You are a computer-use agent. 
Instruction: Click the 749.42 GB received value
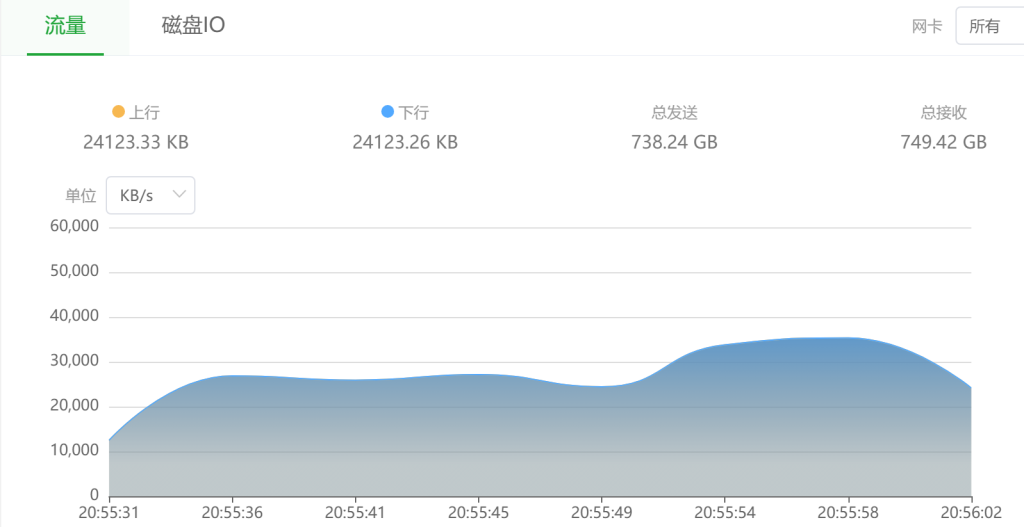[944, 142]
